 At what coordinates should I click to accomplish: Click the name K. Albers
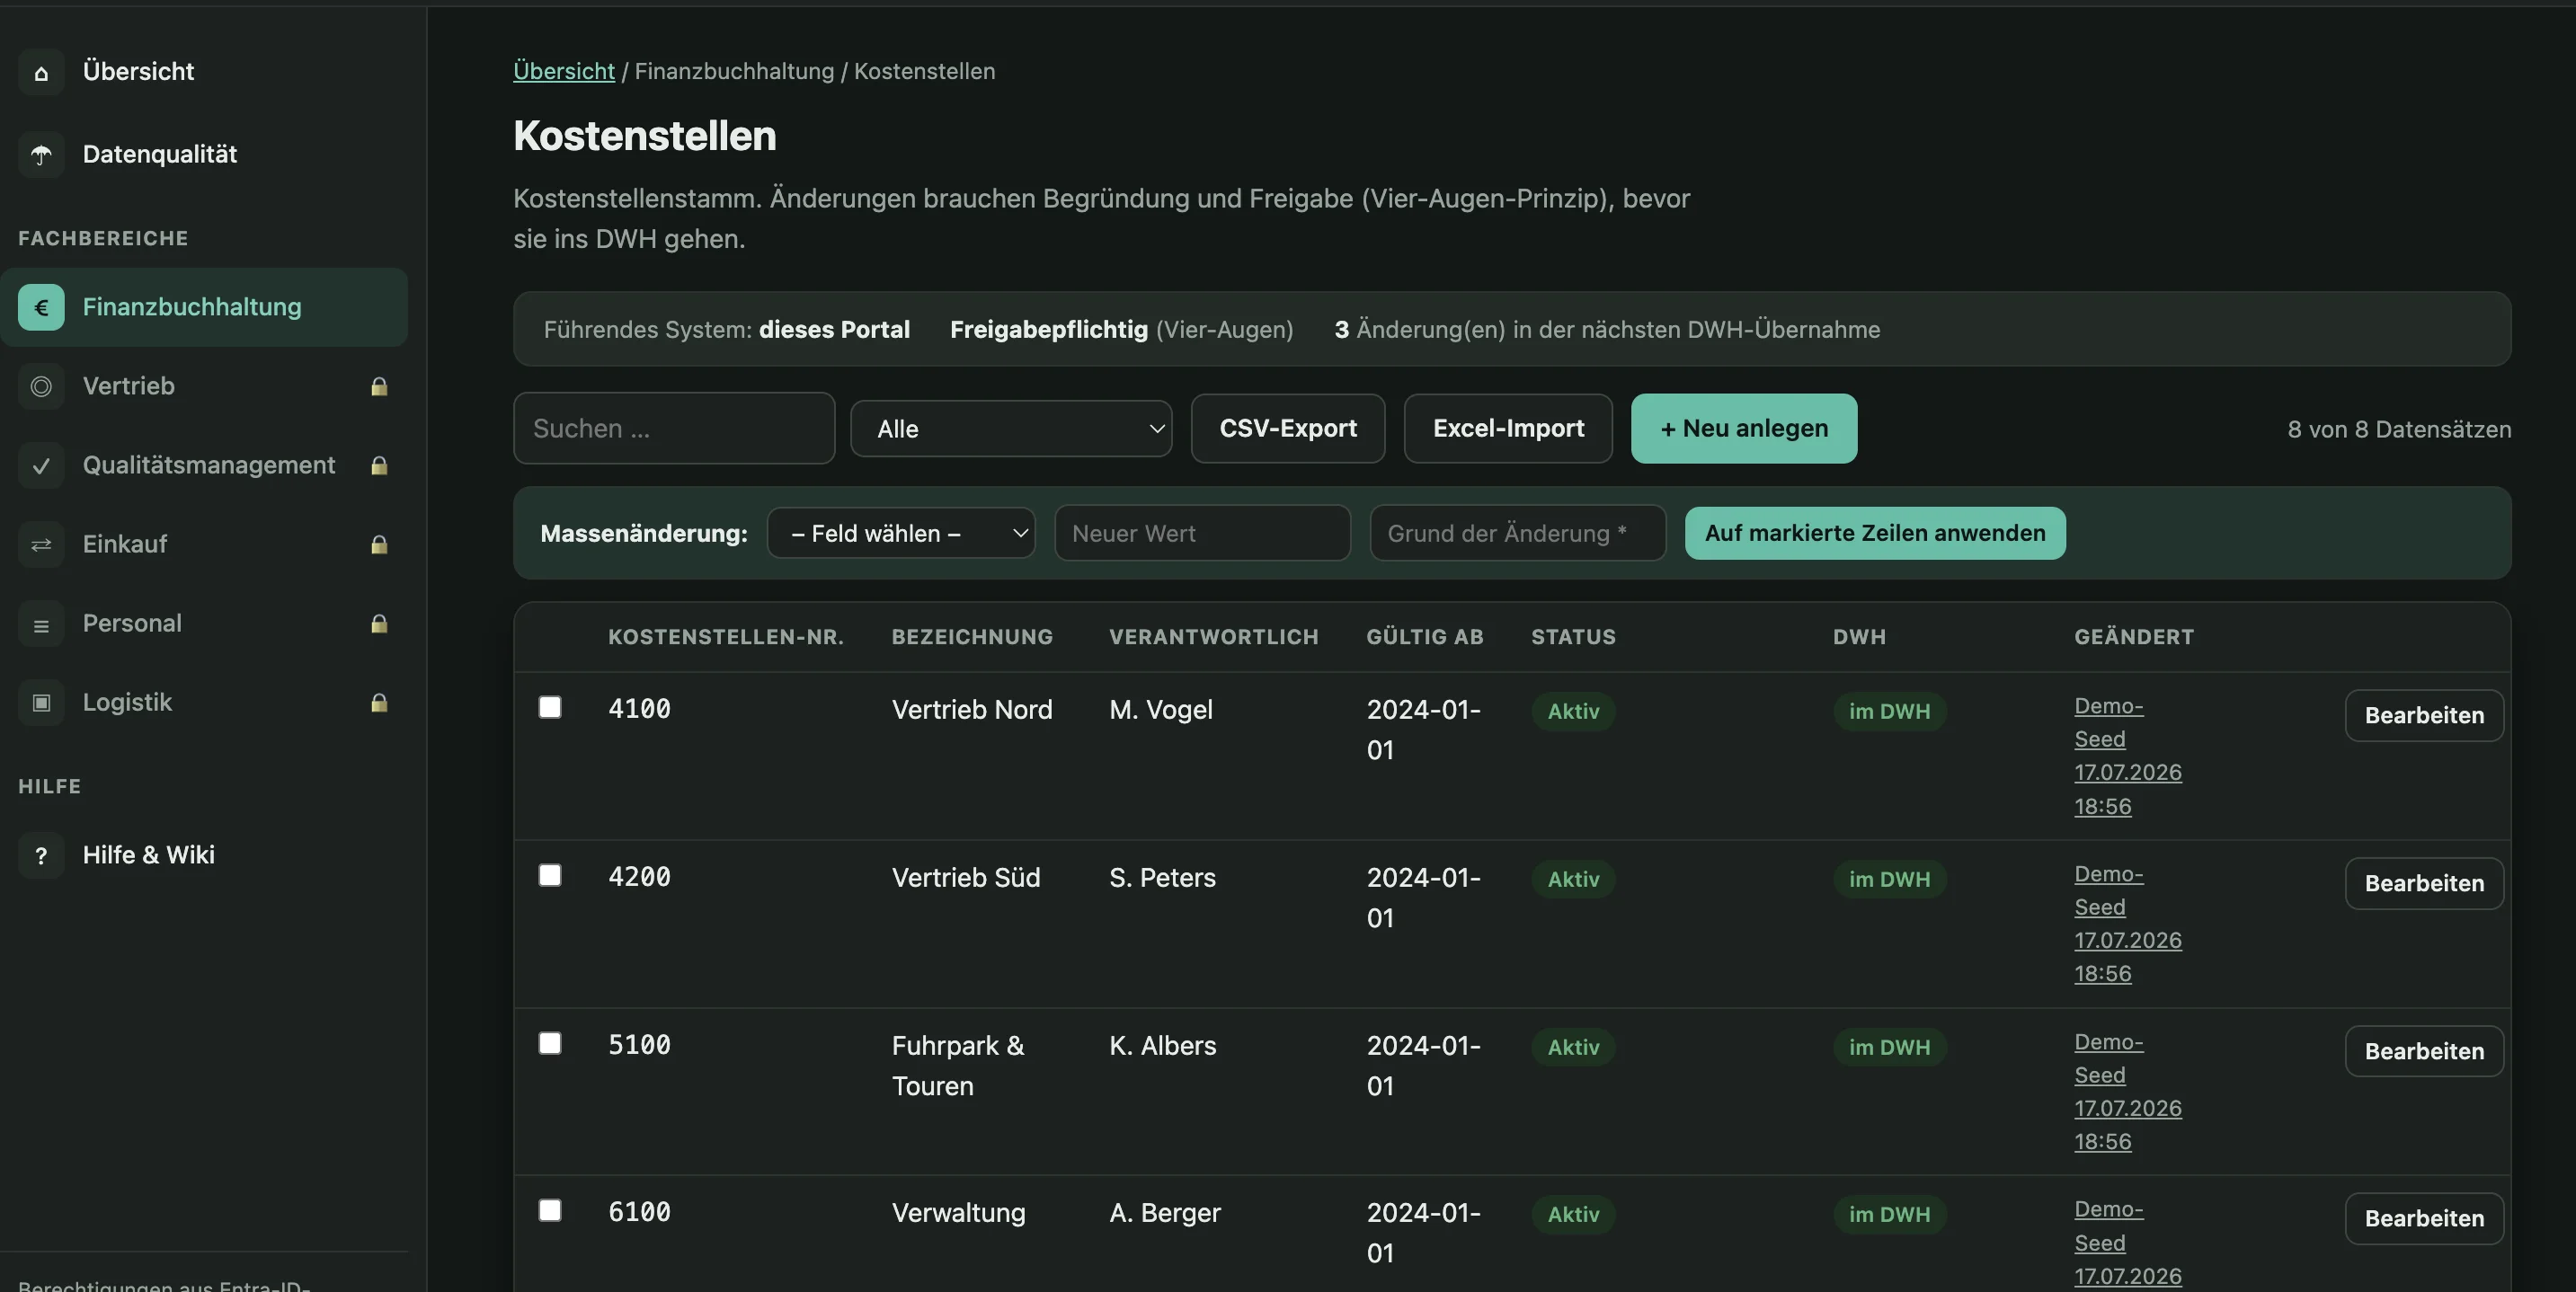1163,1045
